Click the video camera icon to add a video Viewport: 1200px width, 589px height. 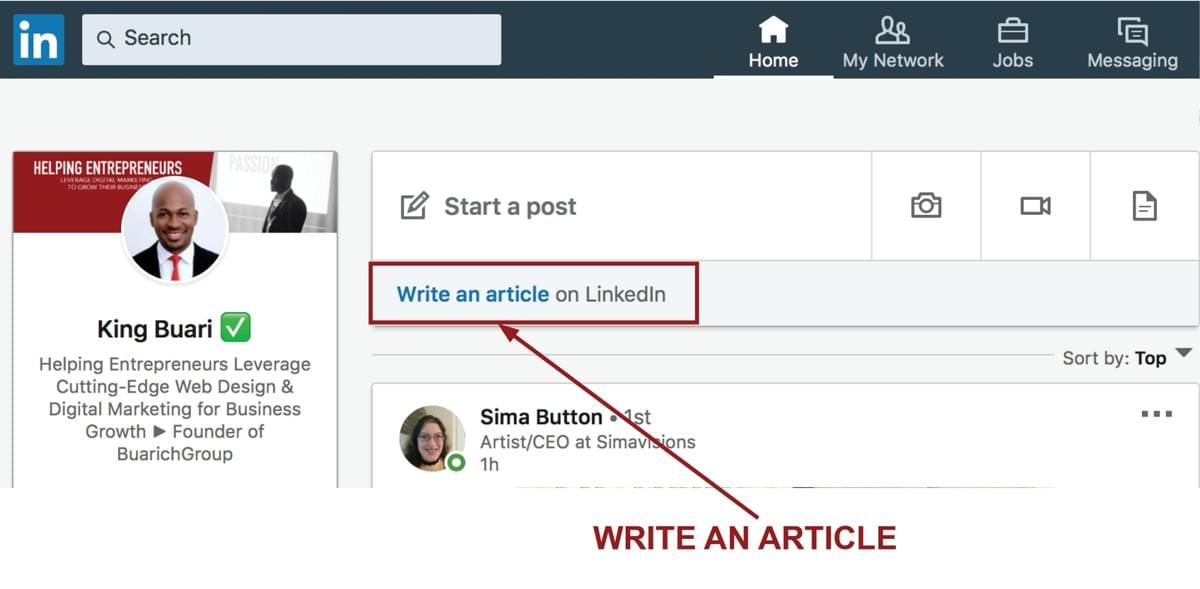1035,206
